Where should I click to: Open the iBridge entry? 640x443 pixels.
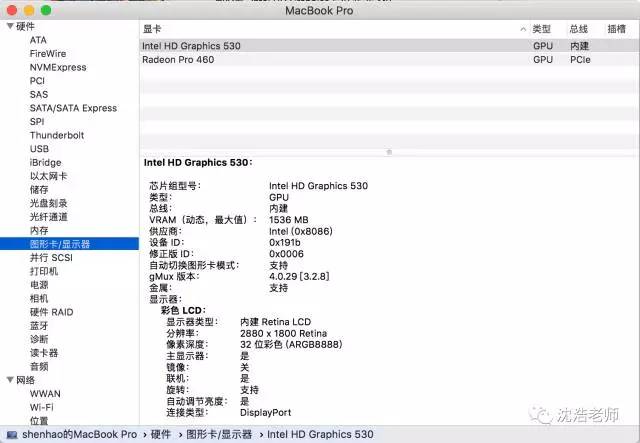point(45,163)
